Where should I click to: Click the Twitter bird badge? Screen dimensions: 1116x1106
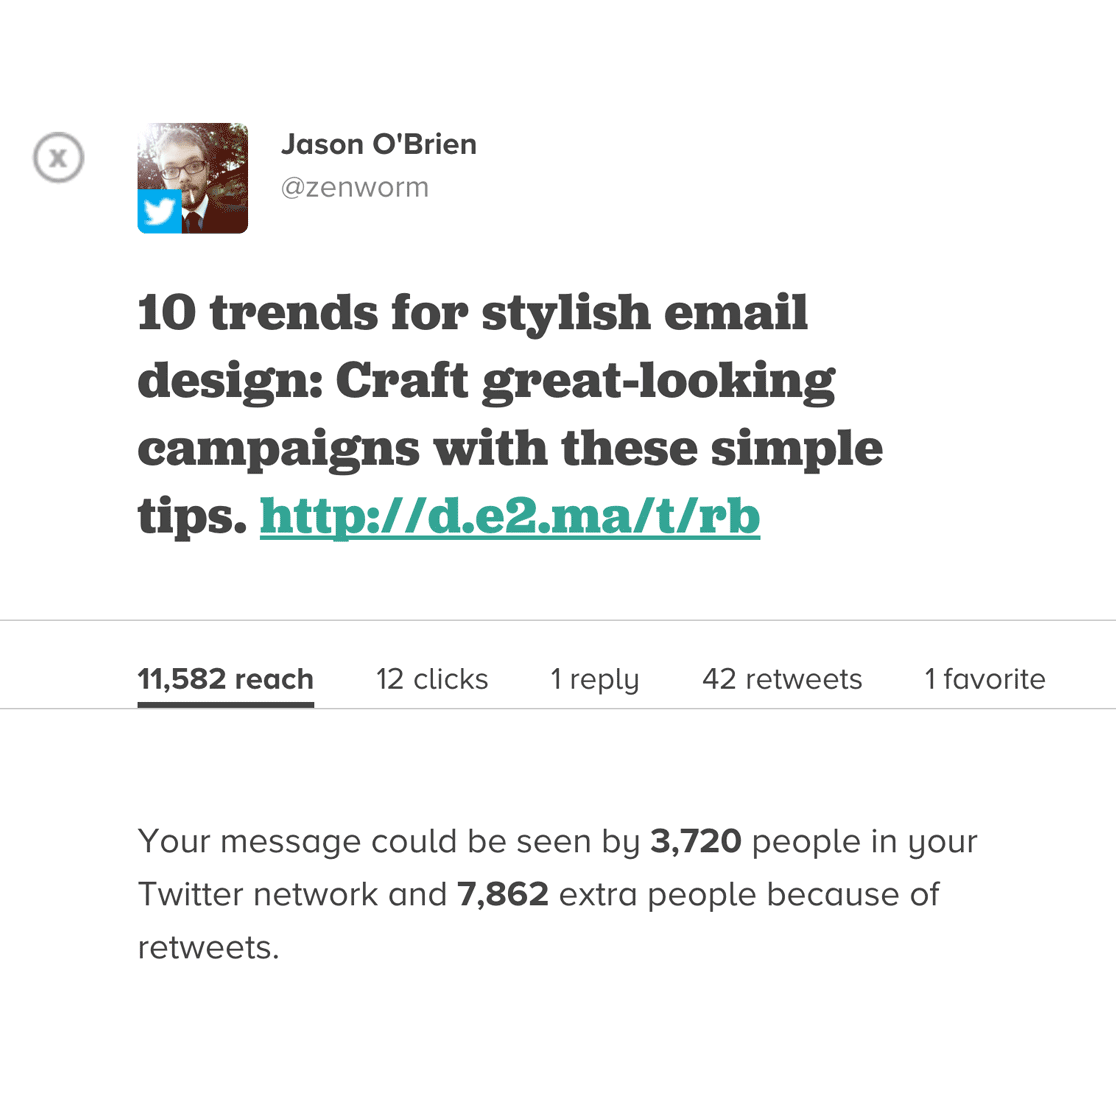pos(159,211)
